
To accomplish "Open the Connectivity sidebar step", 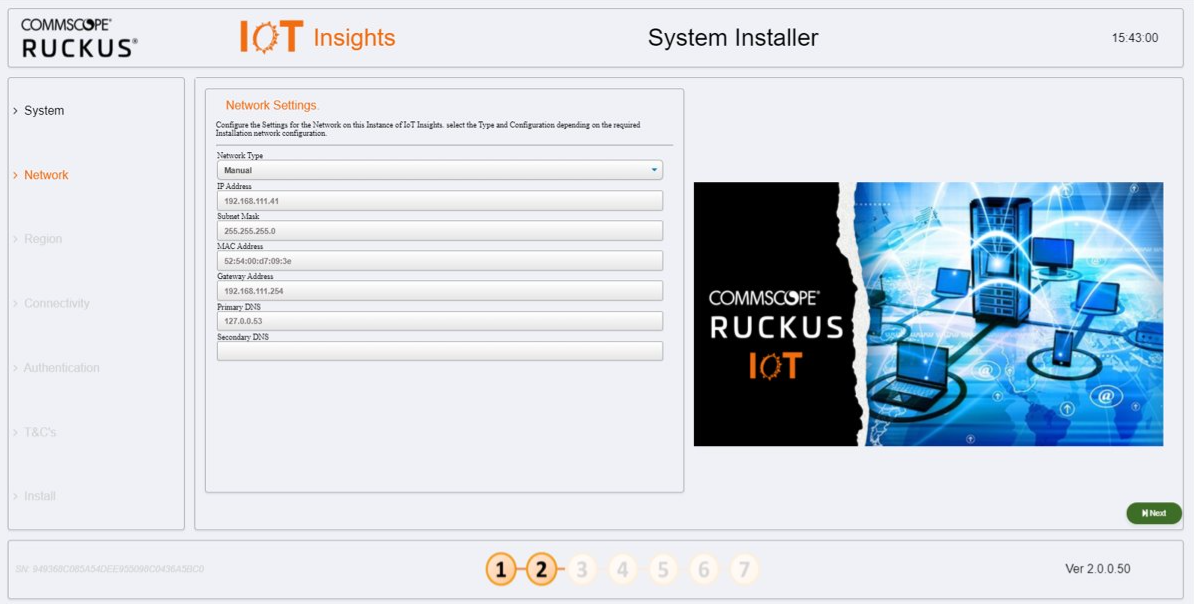I will tap(57, 303).
